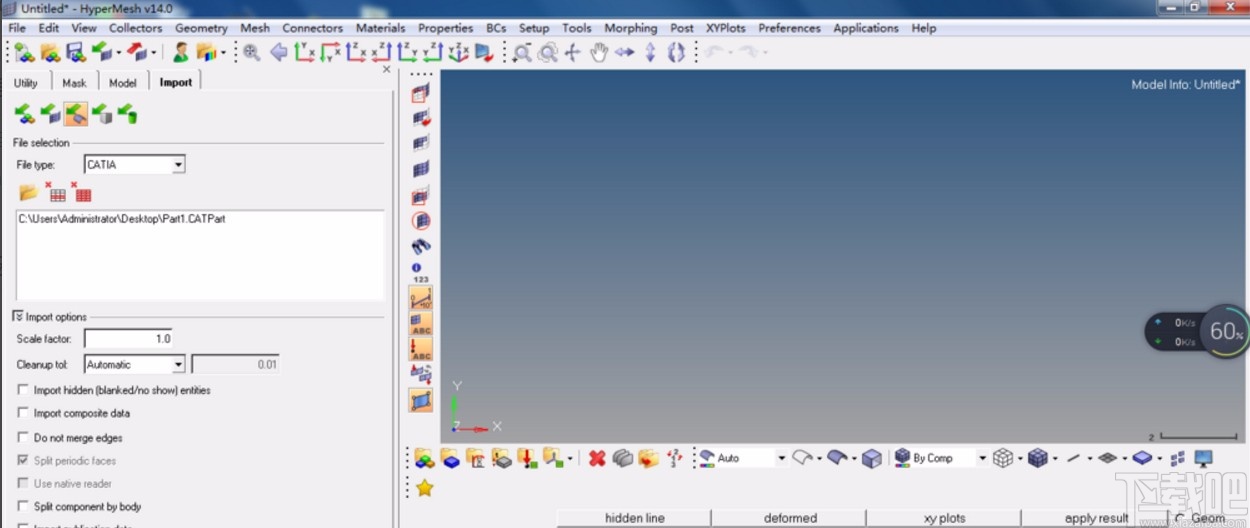Click the circle zoom magnifier icon
The height and width of the screenshot is (528, 1250).
[547, 52]
